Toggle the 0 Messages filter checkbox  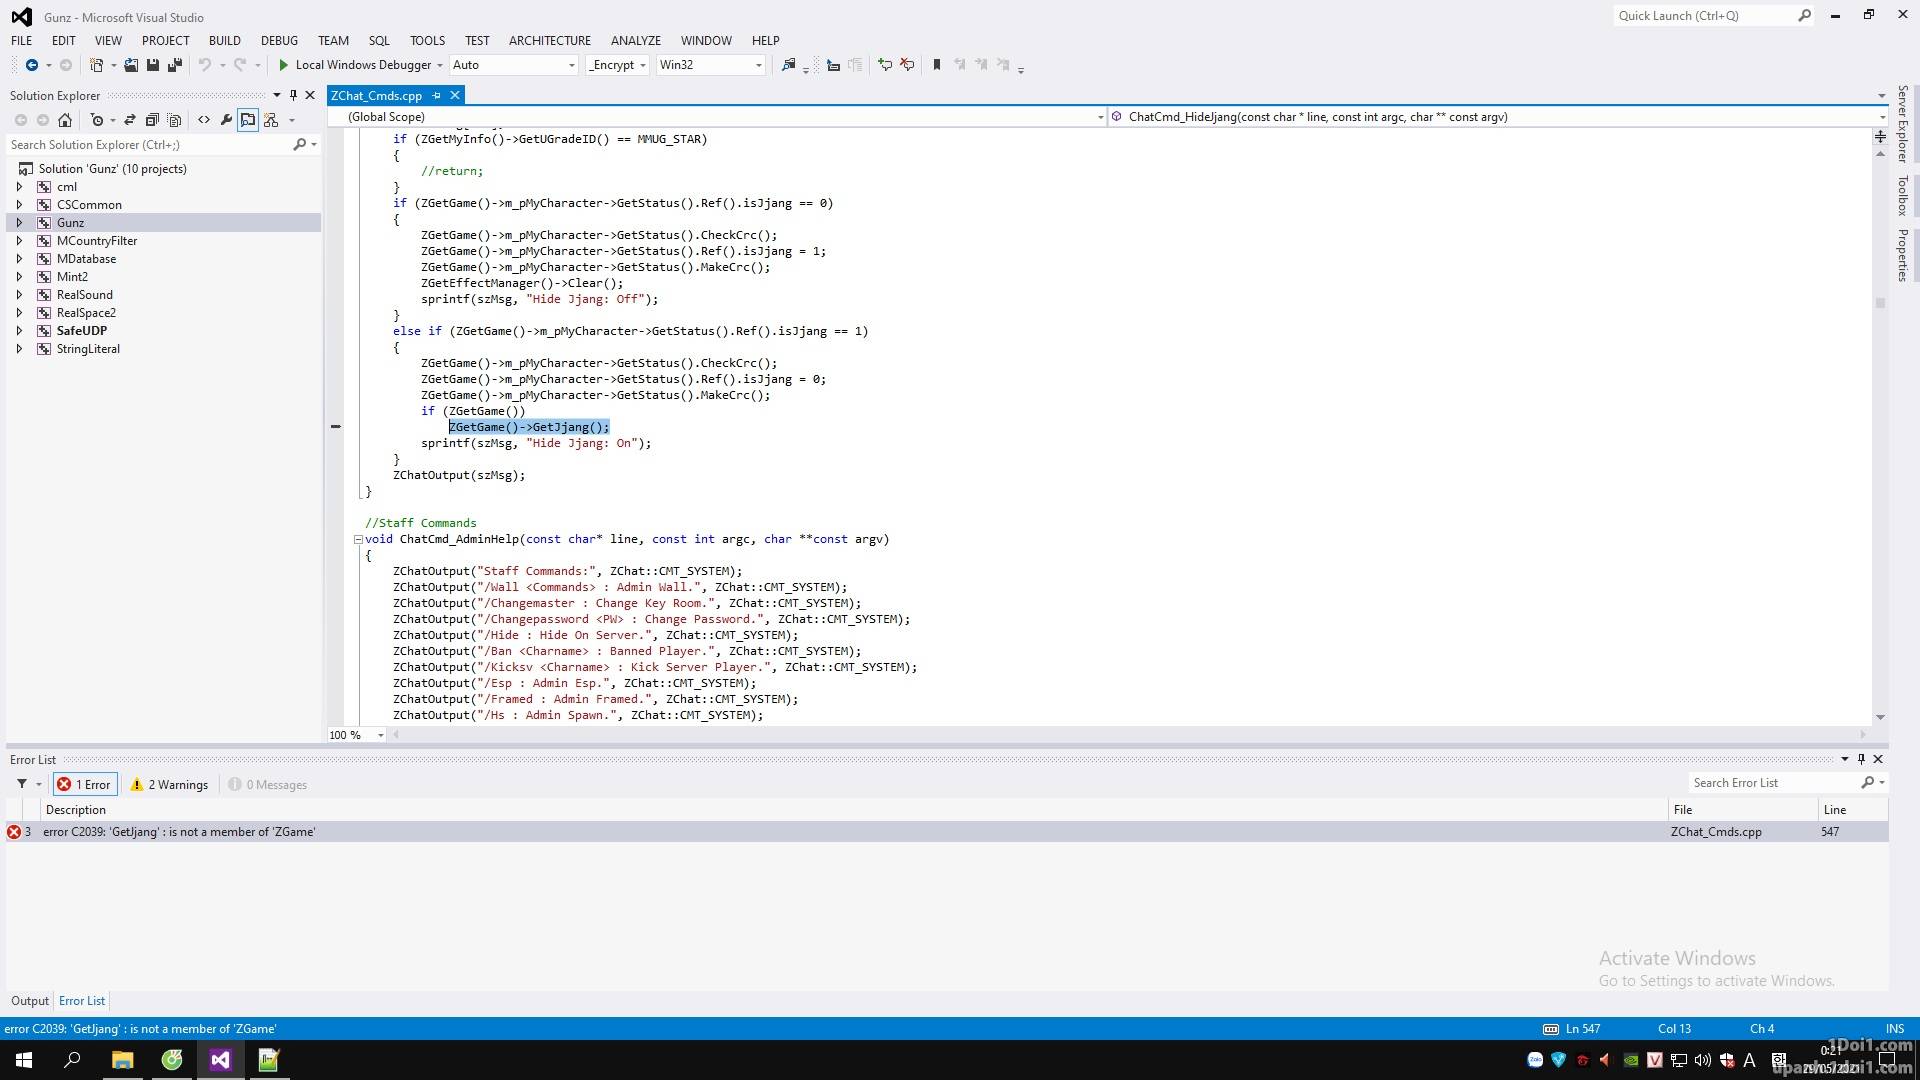point(265,783)
